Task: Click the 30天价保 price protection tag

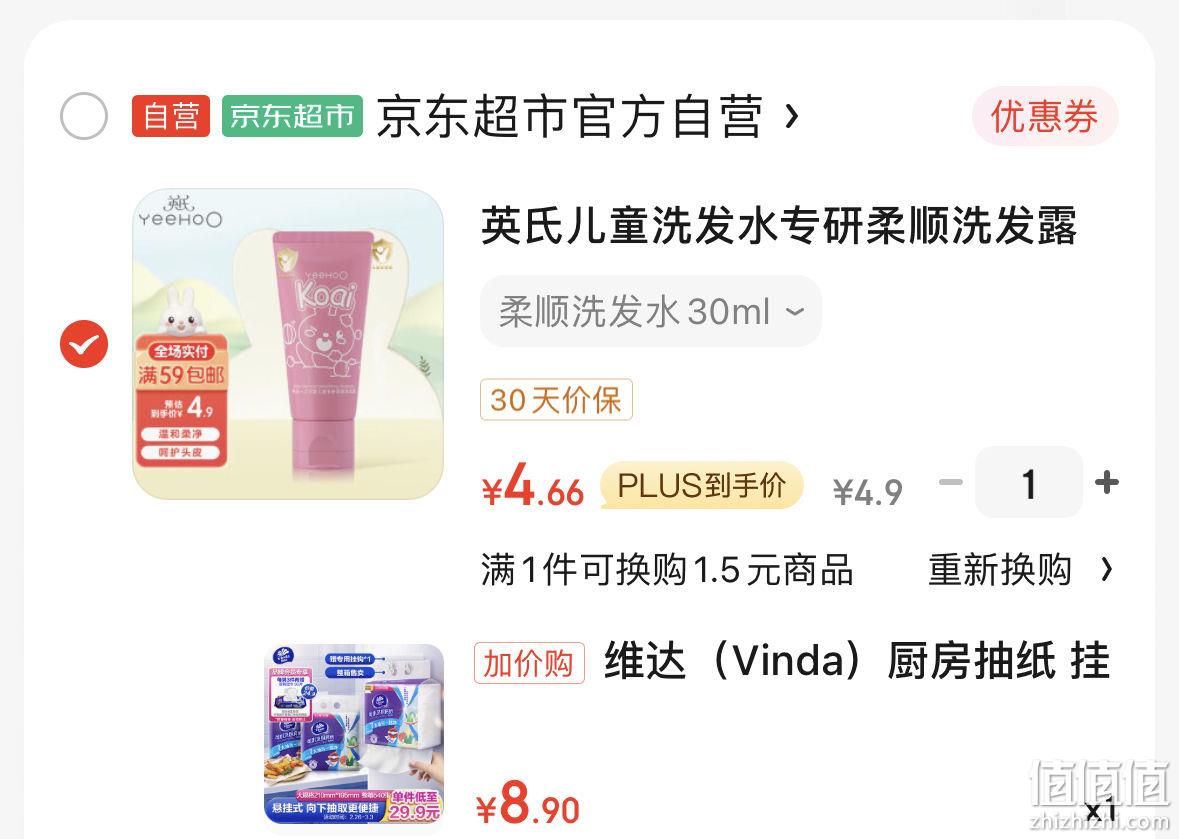Action: pos(556,400)
